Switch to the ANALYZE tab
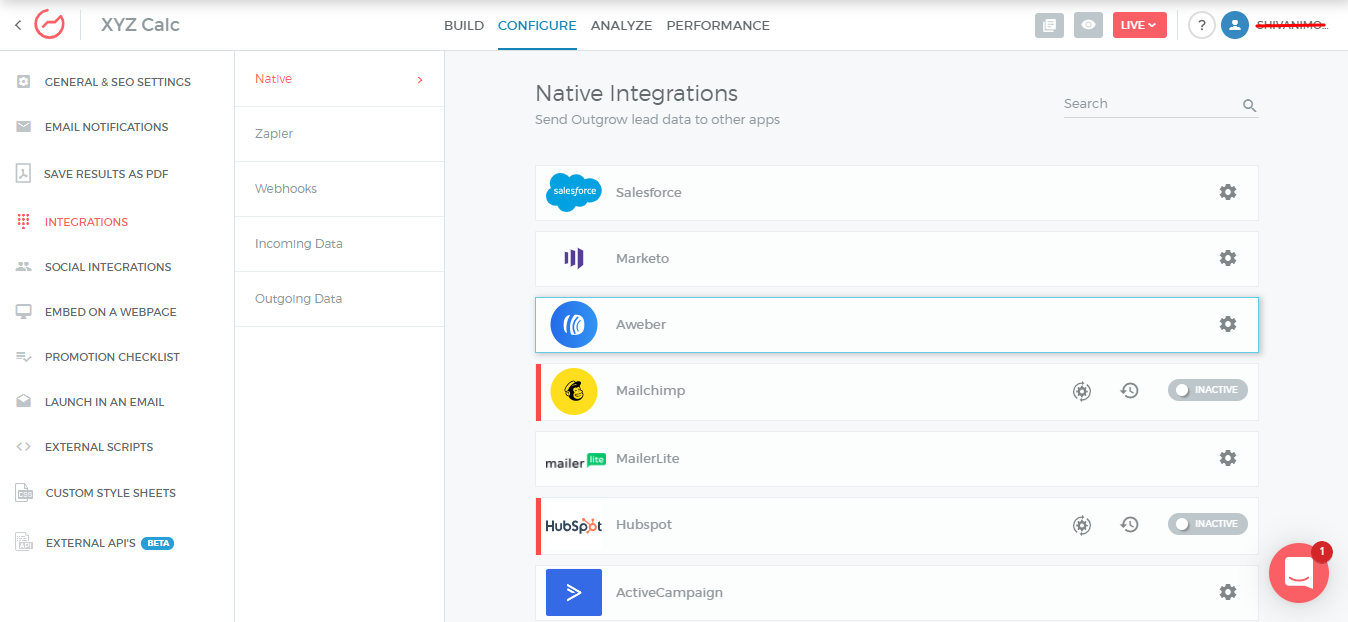Screen dimensions: 1348x622 coord(621,26)
